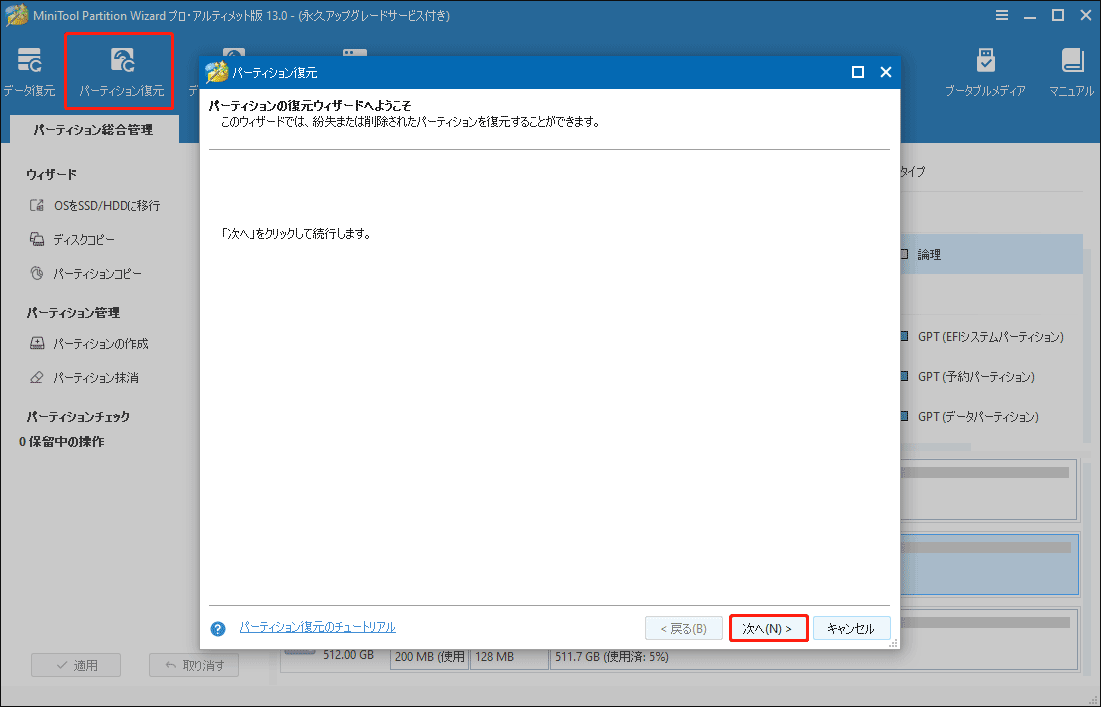Click the 適用 button
The width and height of the screenshot is (1101, 707).
pos(76,665)
